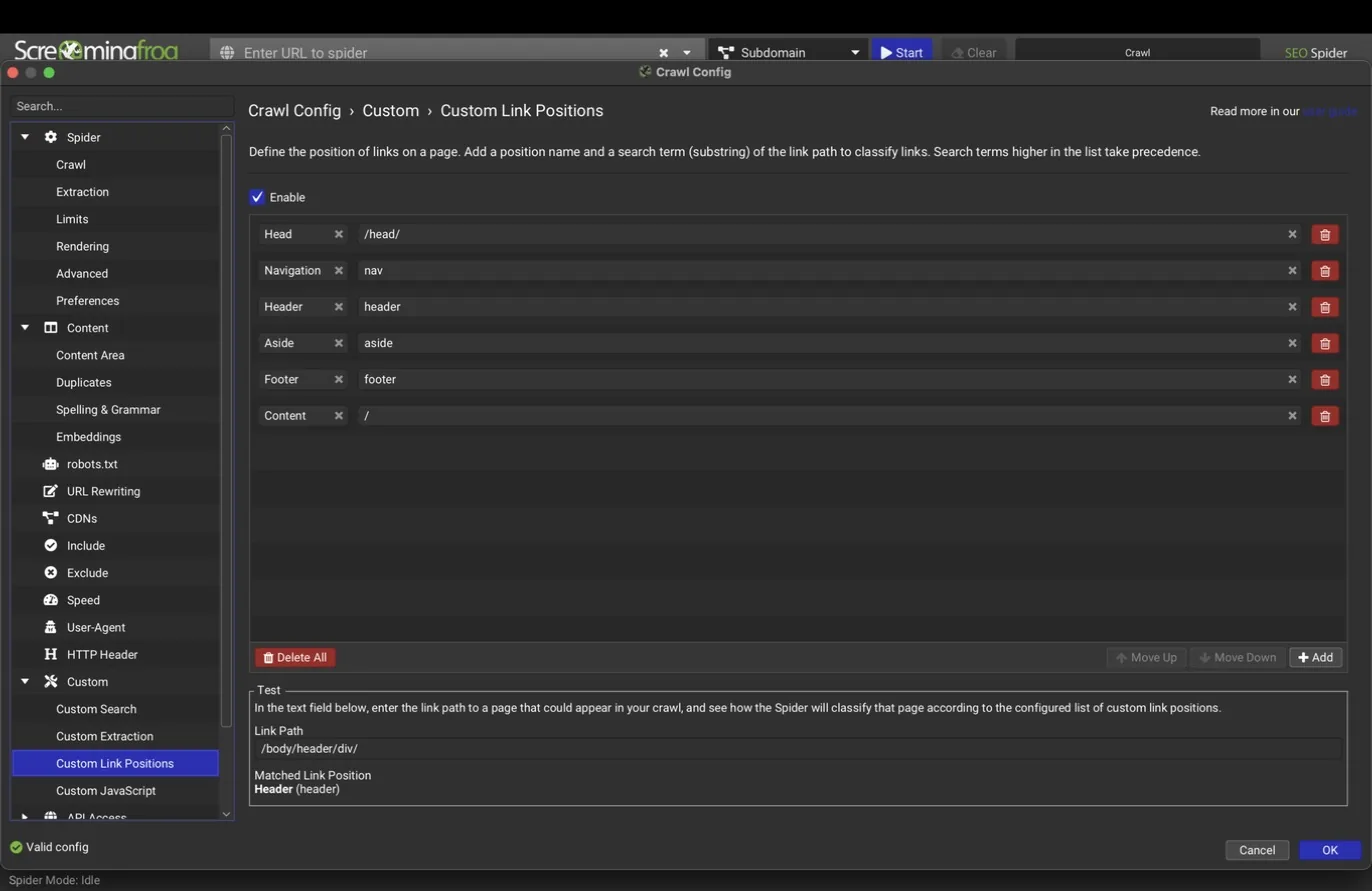Open Crawl settings in sidebar
The width and height of the screenshot is (1372, 891).
[x=71, y=164]
